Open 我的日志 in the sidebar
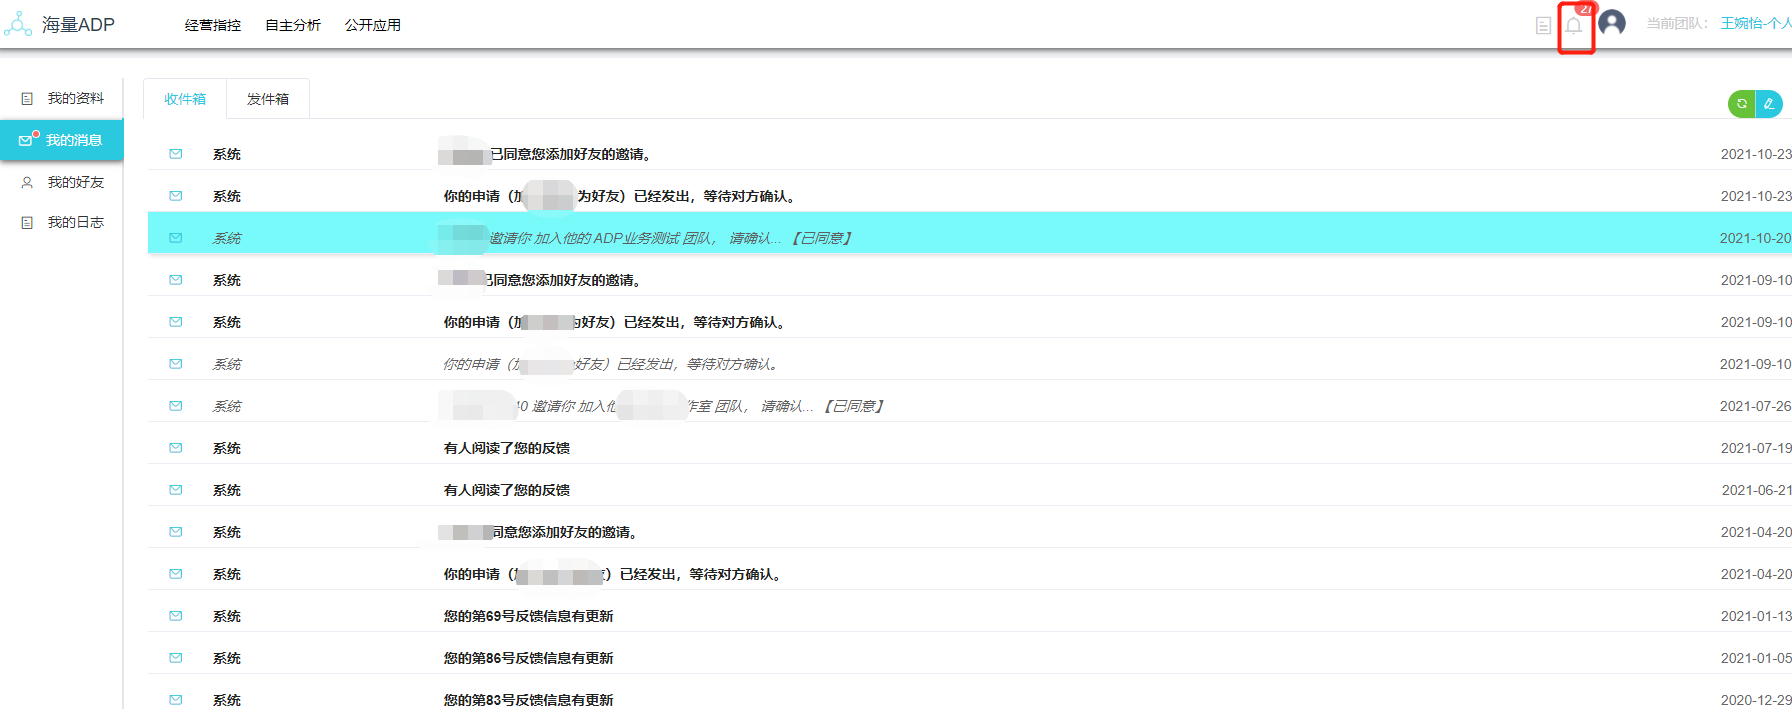The image size is (1792, 709). [x=75, y=222]
